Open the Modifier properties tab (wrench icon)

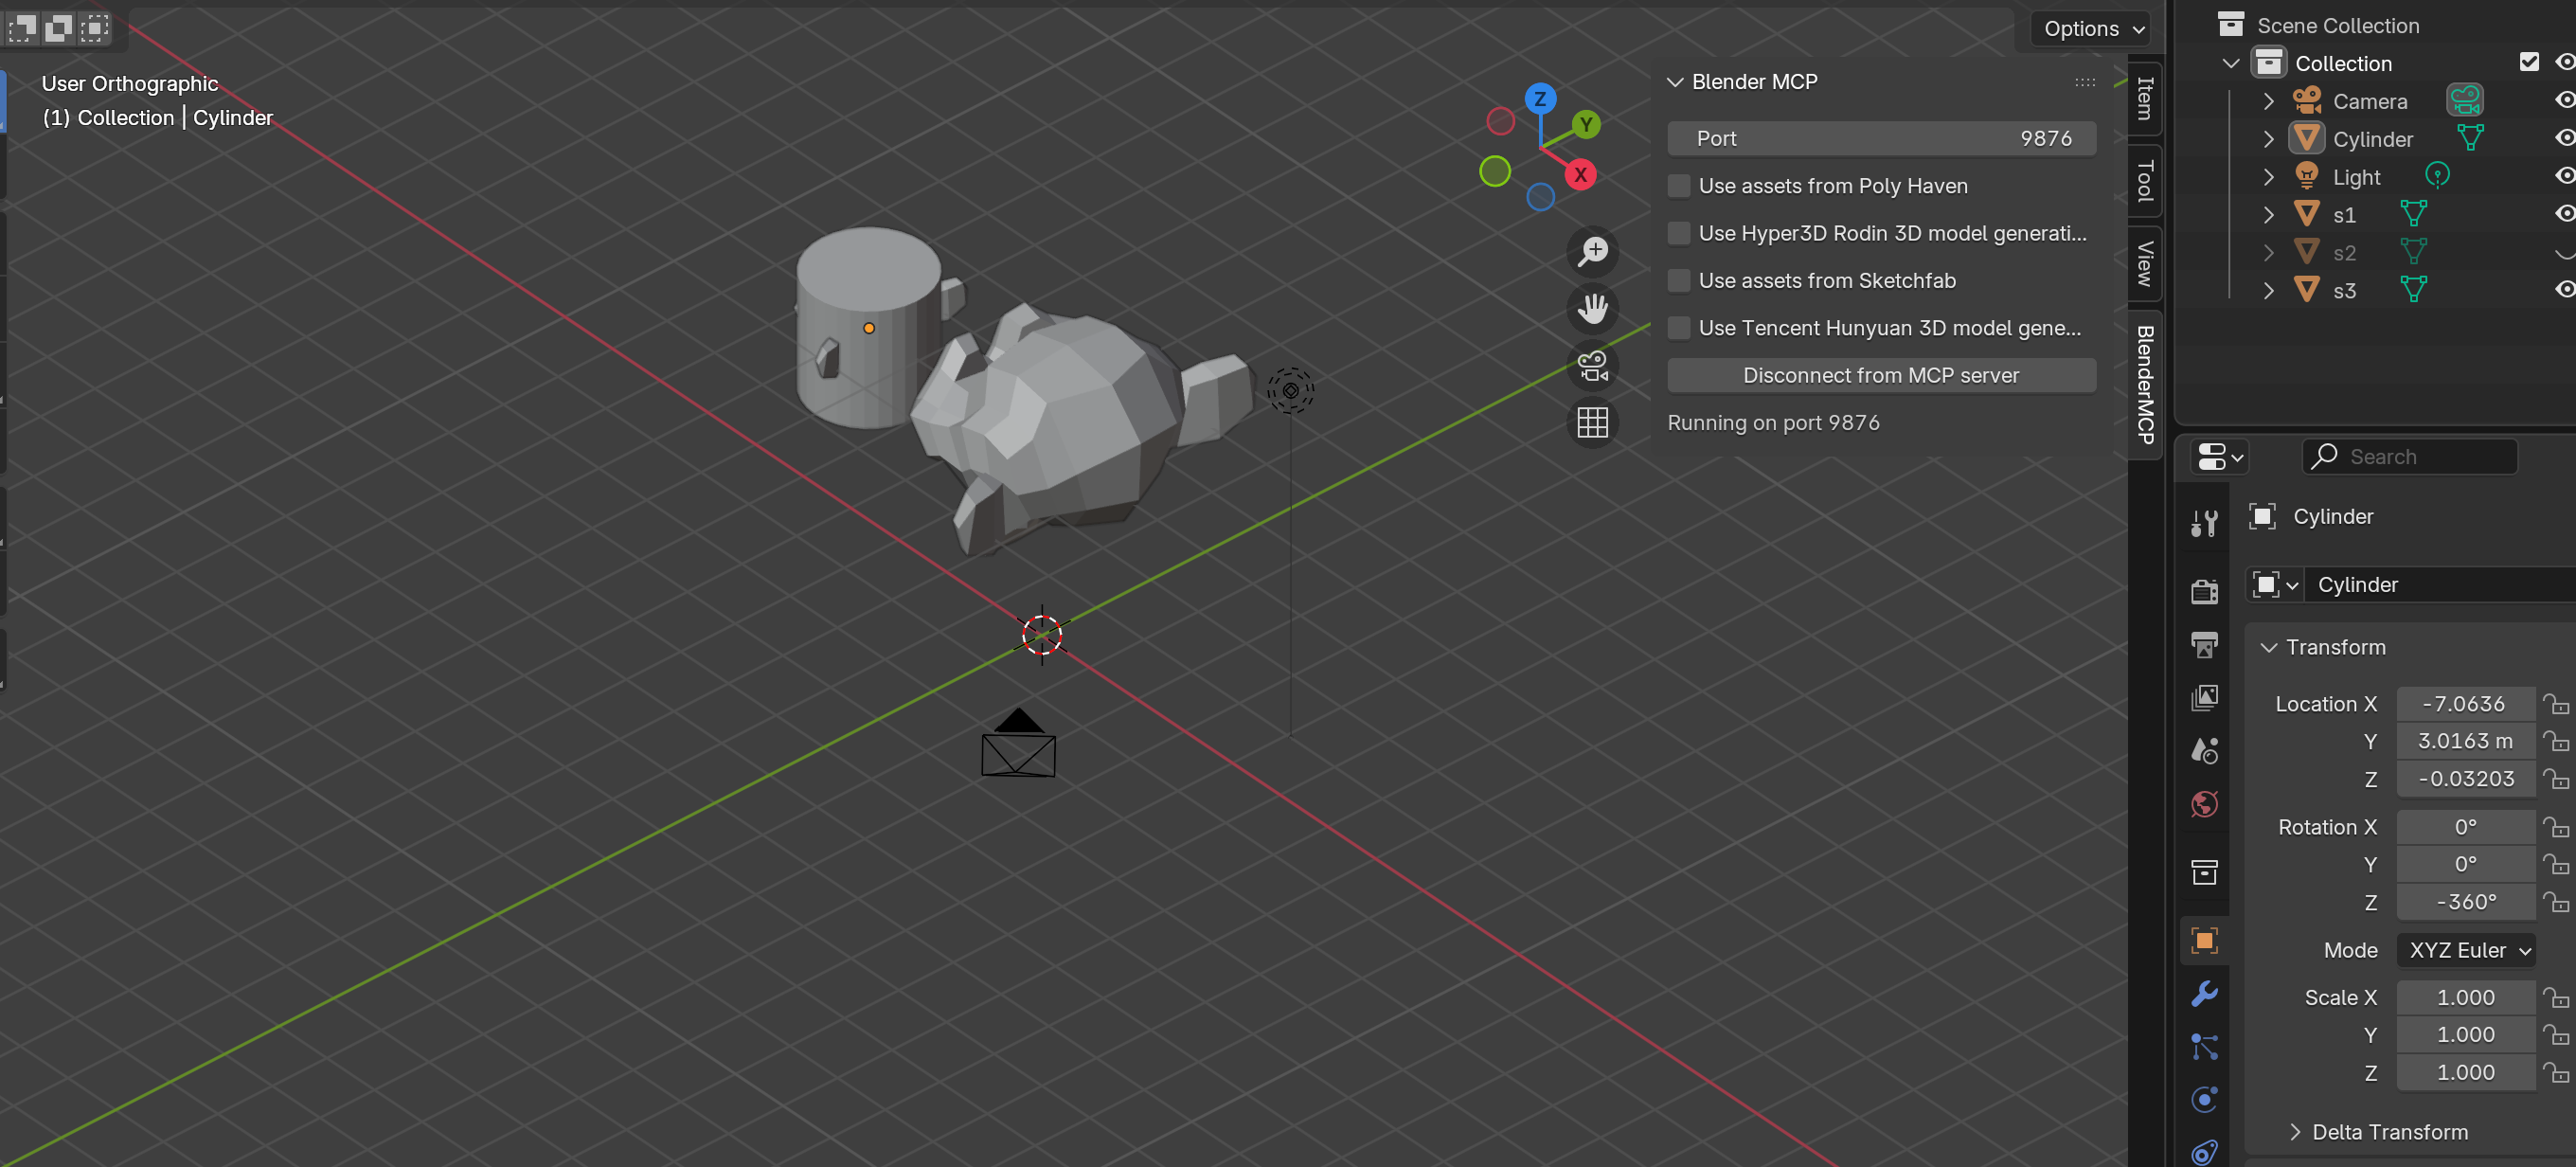2204,993
